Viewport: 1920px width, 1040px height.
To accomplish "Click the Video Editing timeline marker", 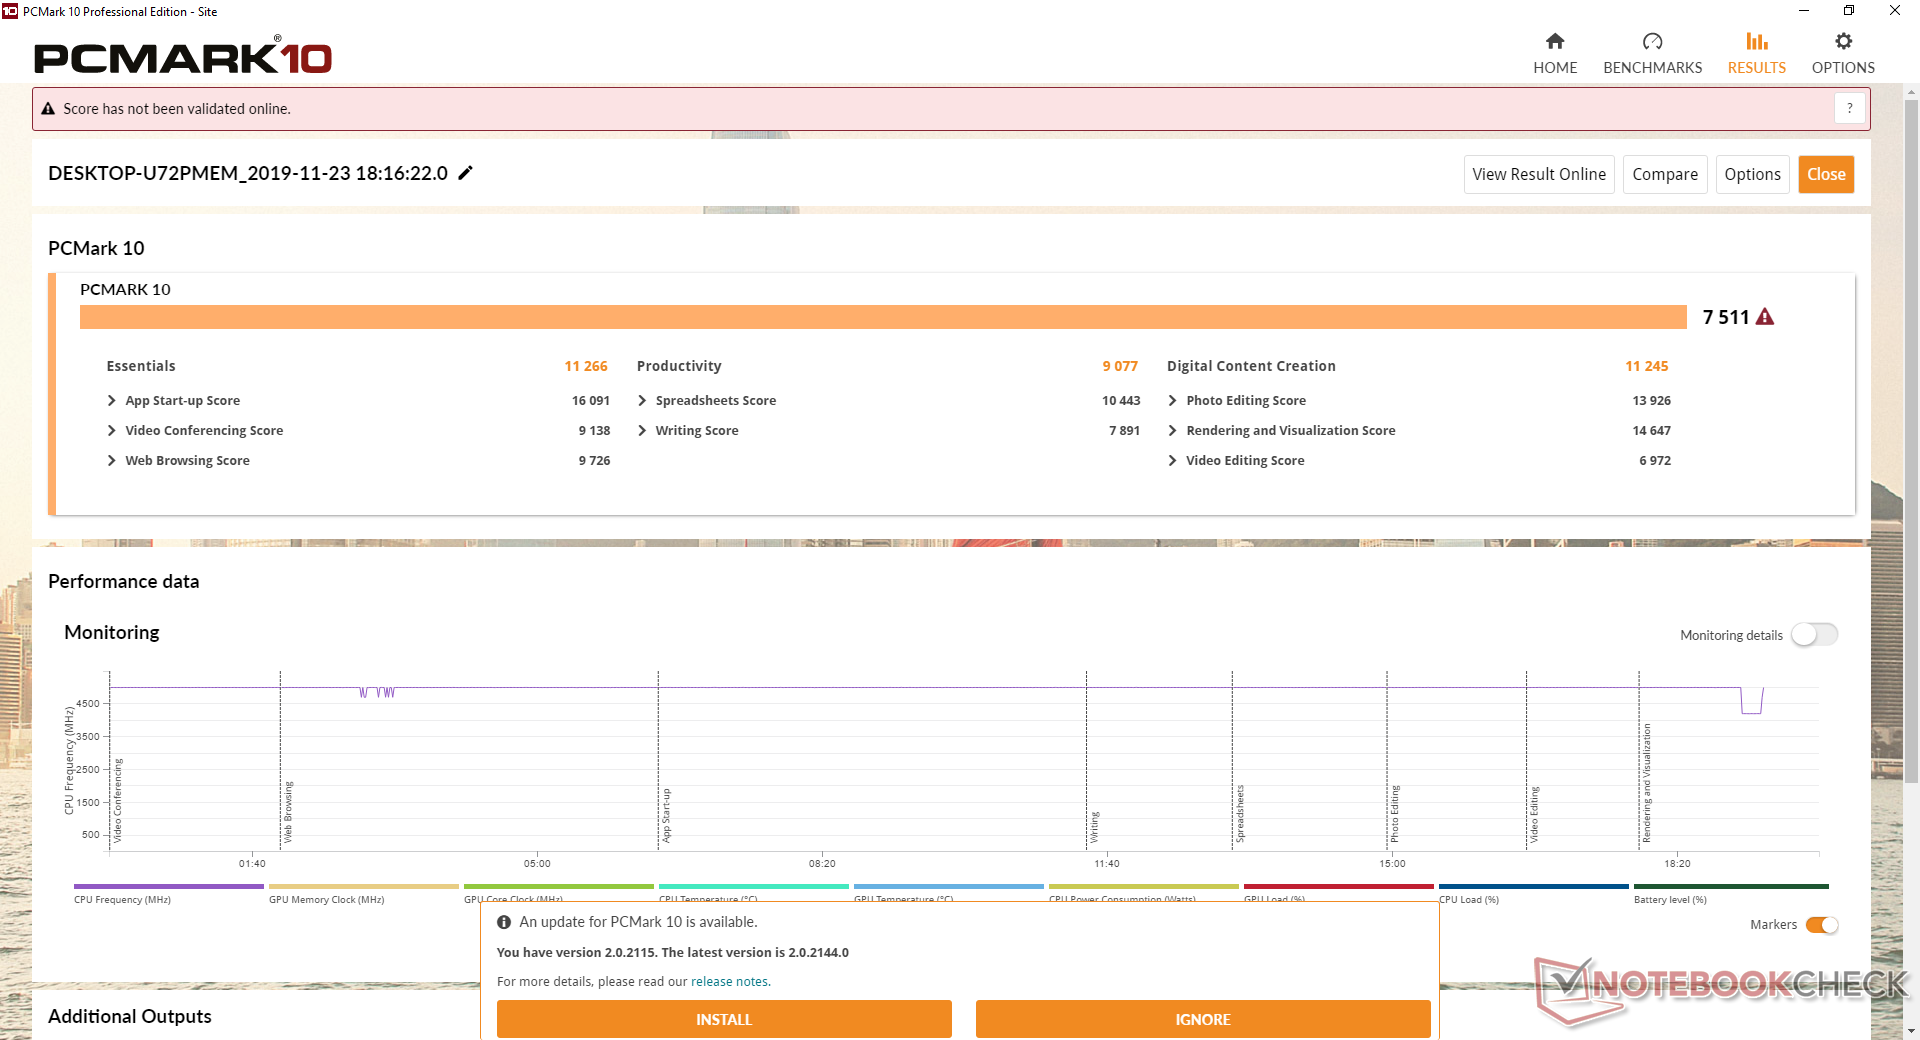I will (x=1534, y=815).
